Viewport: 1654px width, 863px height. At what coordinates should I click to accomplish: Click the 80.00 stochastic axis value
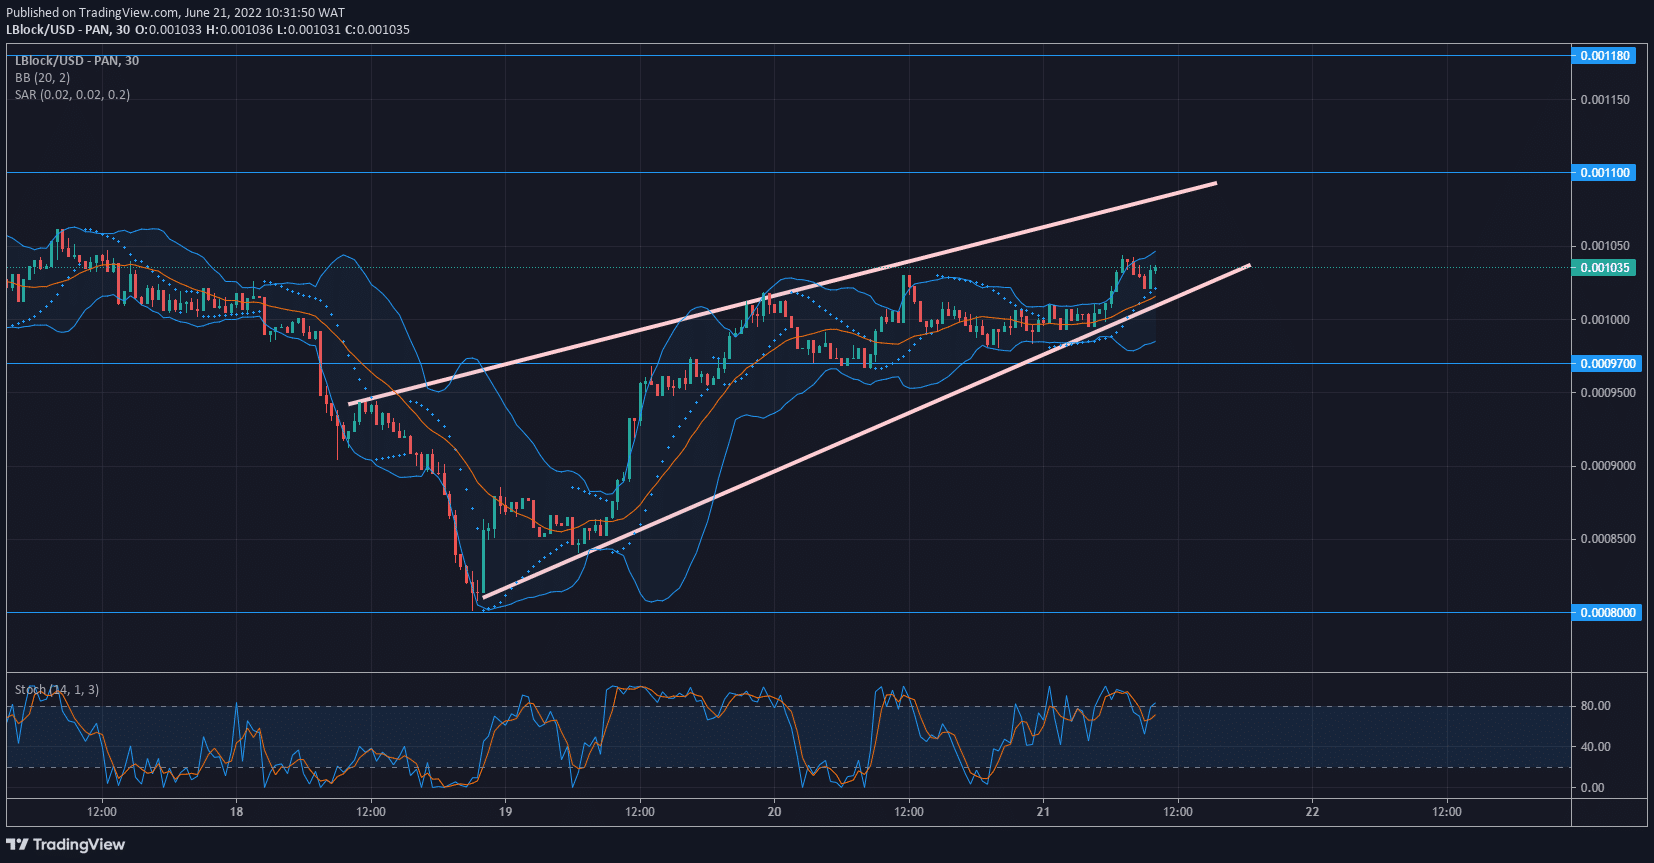pos(1595,706)
